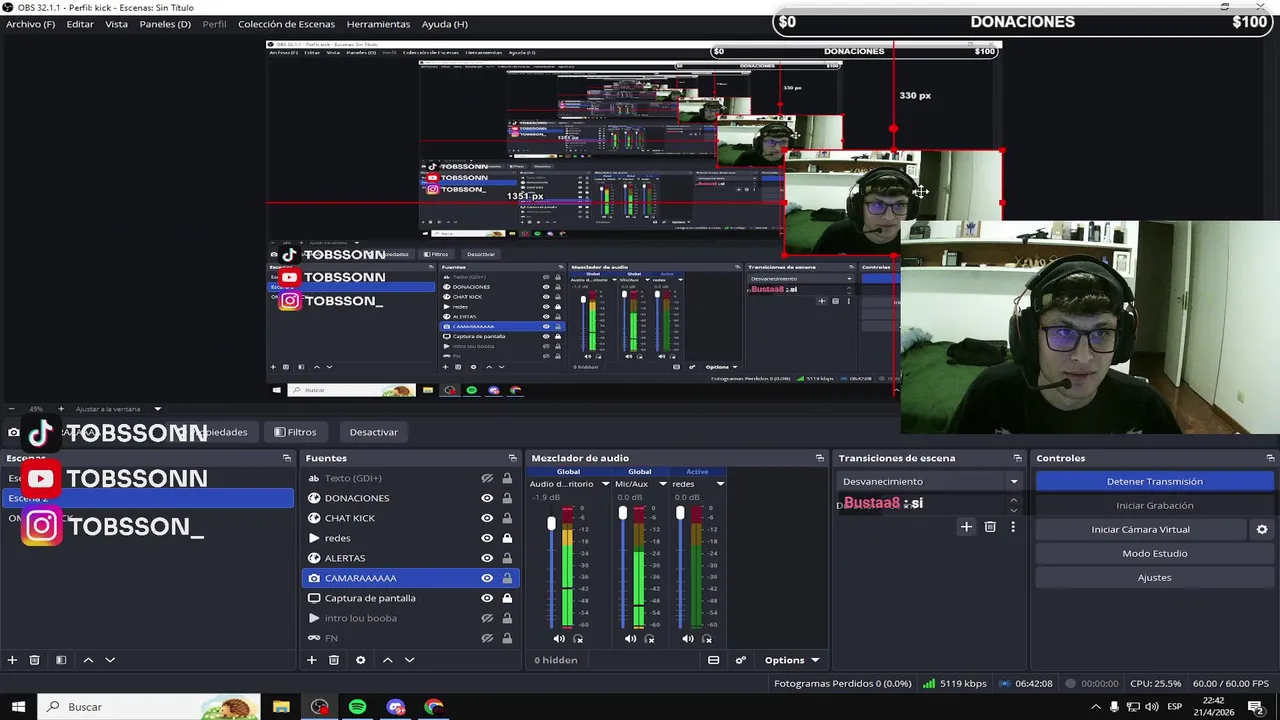This screenshot has height=720, width=1280.
Task: Toggle audio mixer vertical layout icon
Action: click(x=713, y=660)
